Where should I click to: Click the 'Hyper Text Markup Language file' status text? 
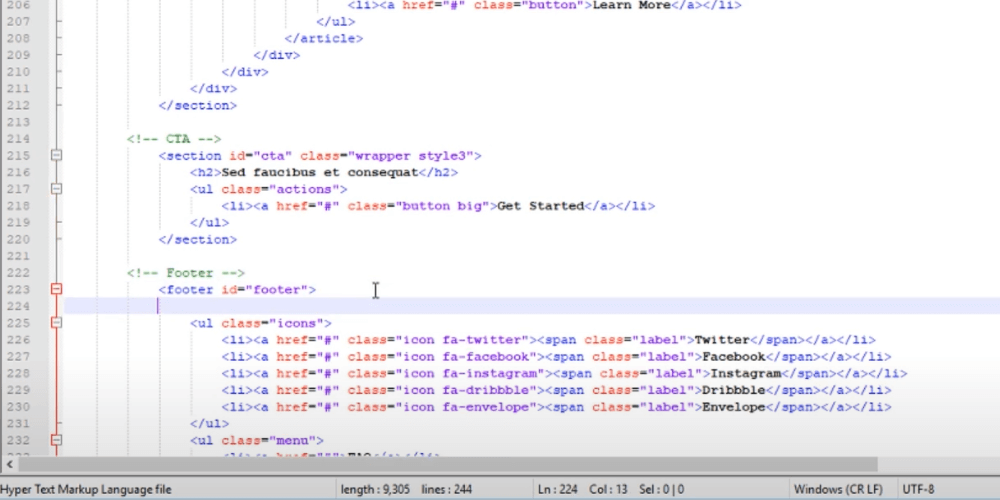coord(86,490)
